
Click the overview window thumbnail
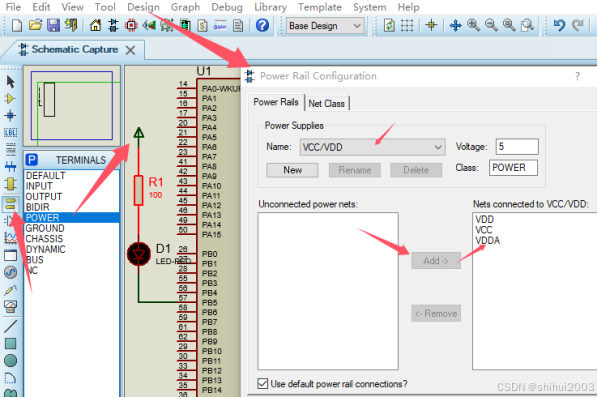72,106
